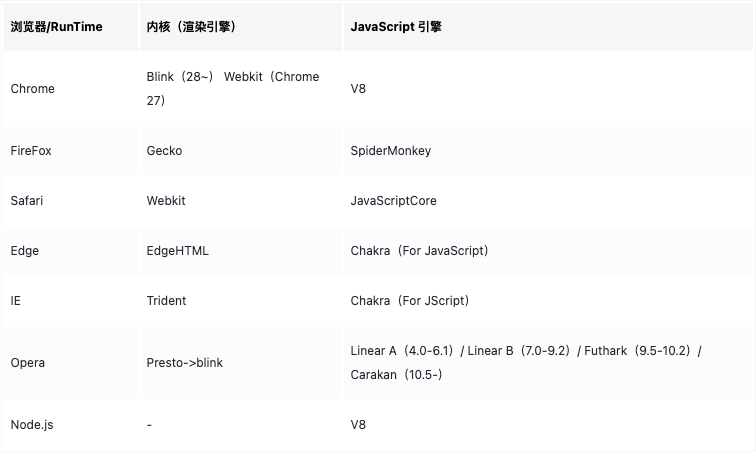The width and height of the screenshot is (756, 453).
Task: Click the Blink/Webkit engine cell for Chrome
Action: (x=233, y=89)
